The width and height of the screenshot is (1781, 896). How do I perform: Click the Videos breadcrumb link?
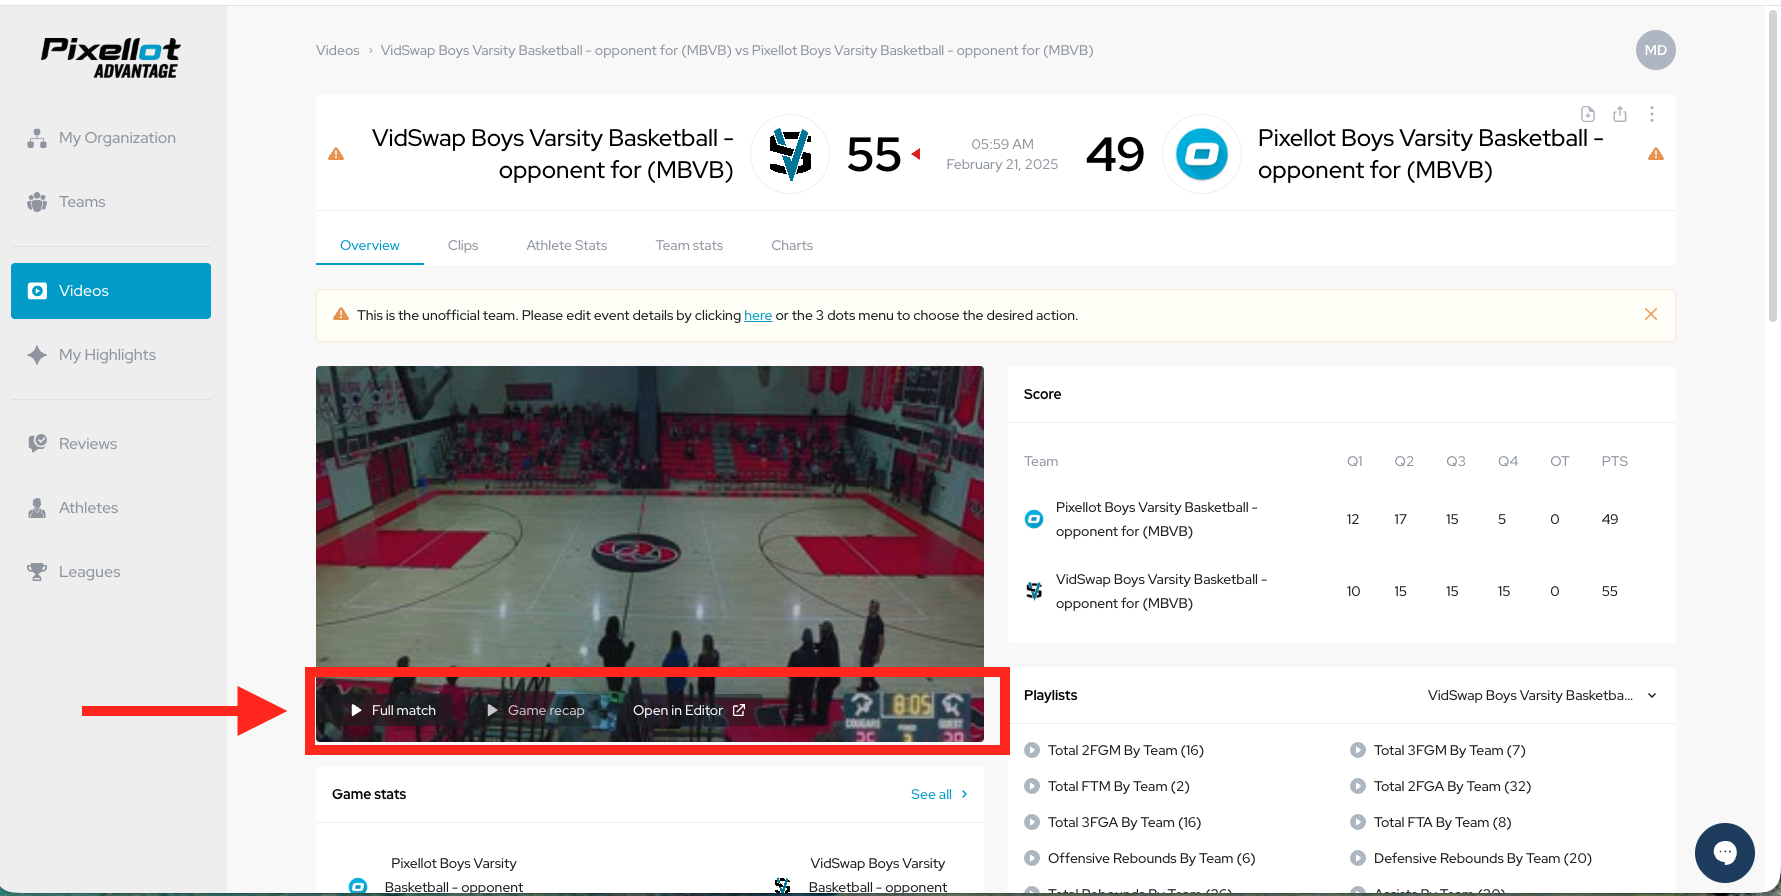click(337, 50)
